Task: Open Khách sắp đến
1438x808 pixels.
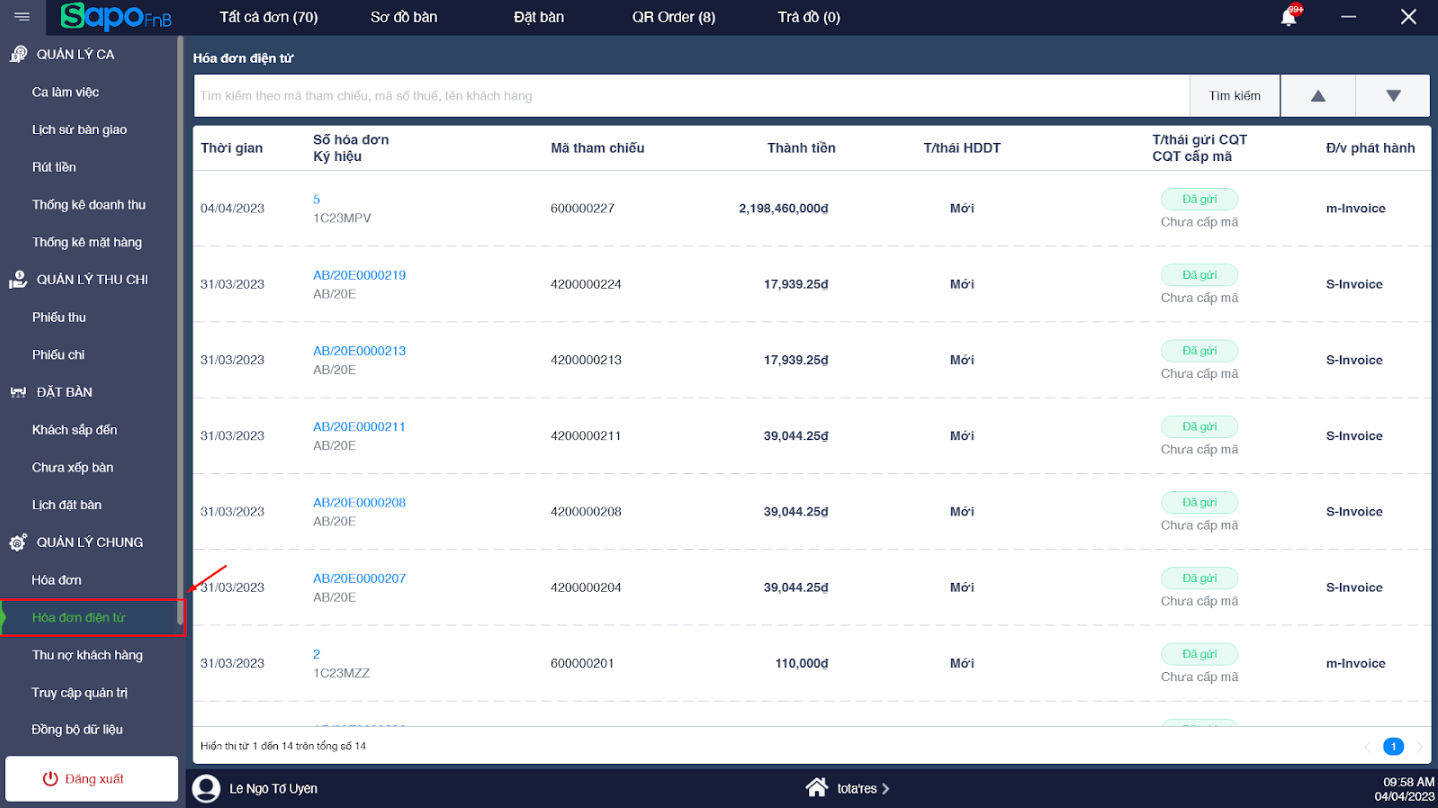Action: pyautogui.click(x=75, y=430)
